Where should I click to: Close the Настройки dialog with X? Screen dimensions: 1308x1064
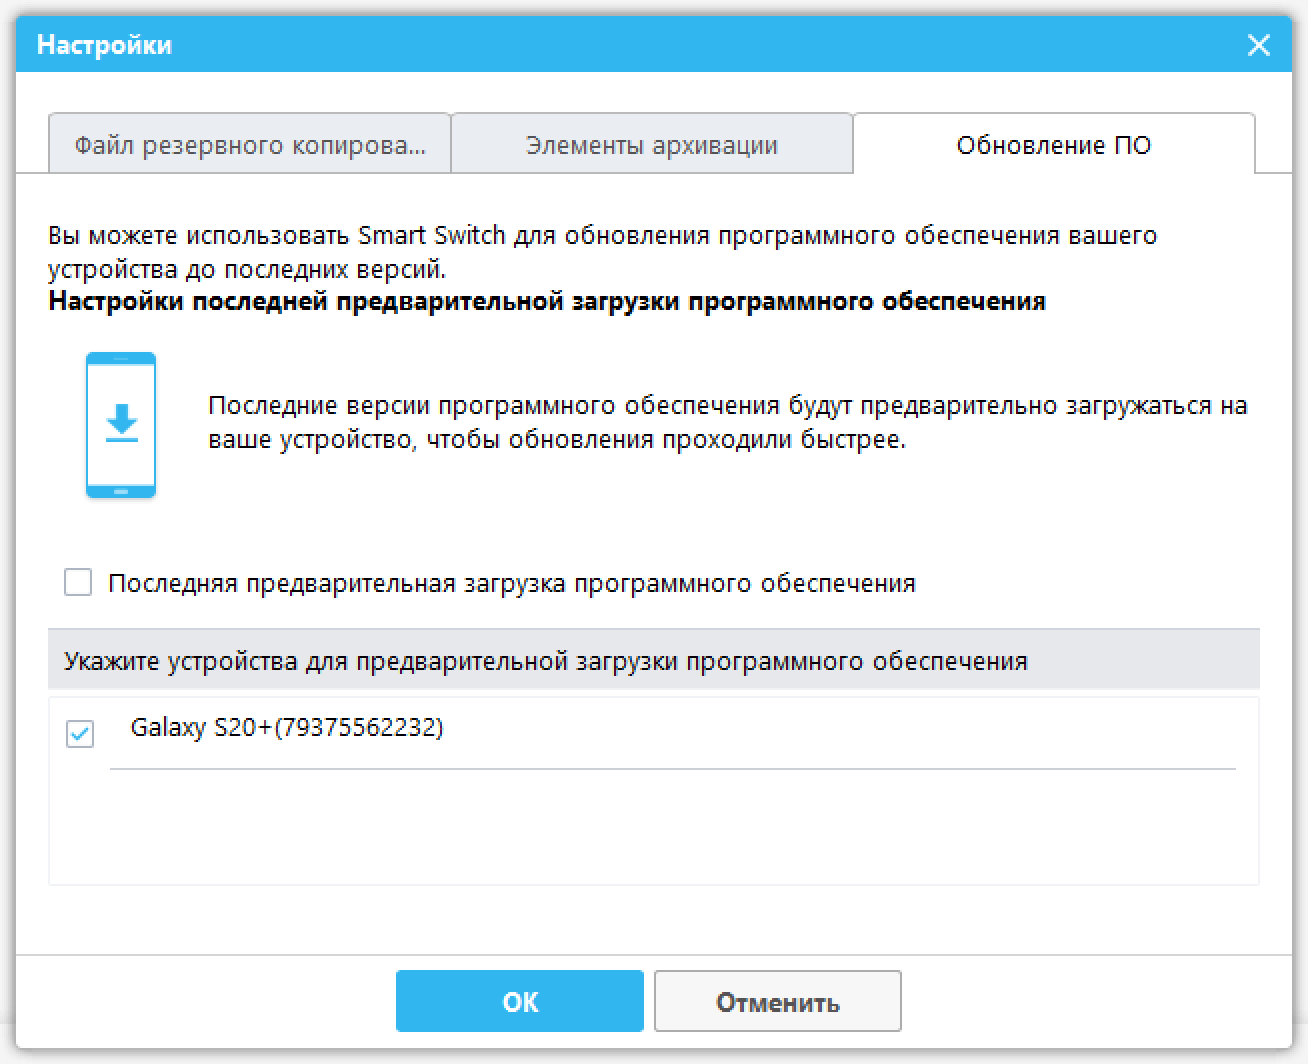pos(1258,45)
